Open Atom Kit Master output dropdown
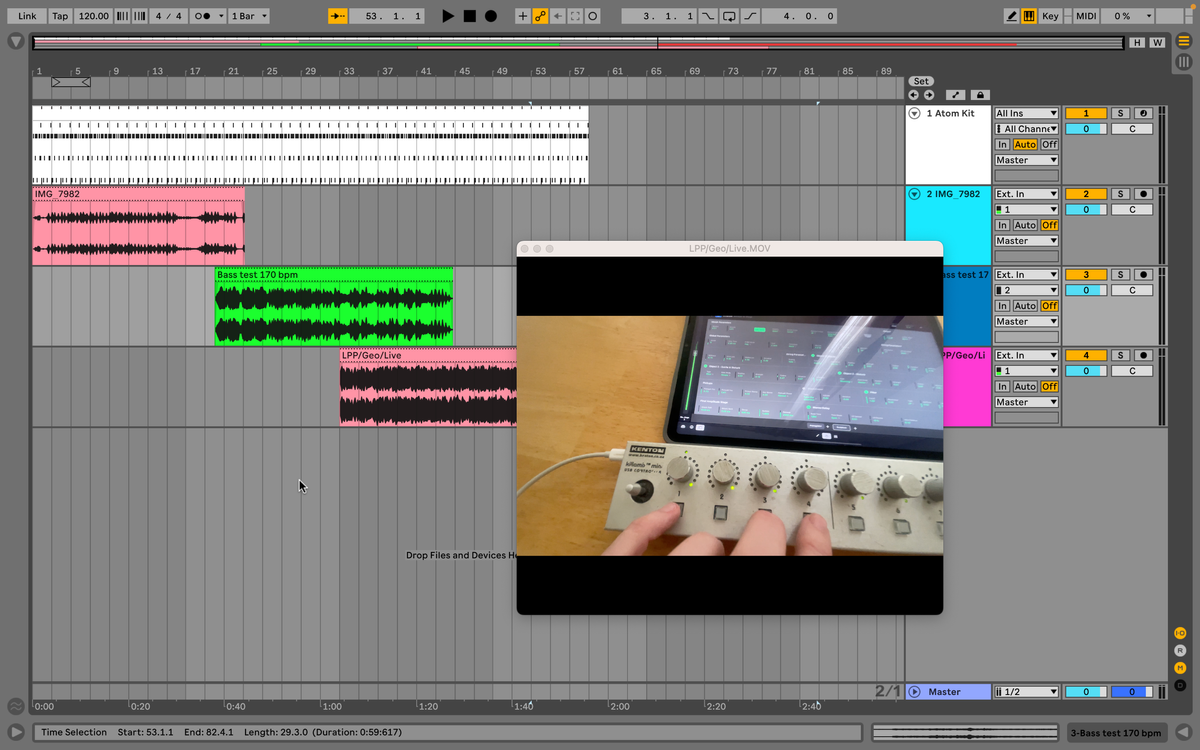This screenshot has width=1200, height=750. (1026, 160)
